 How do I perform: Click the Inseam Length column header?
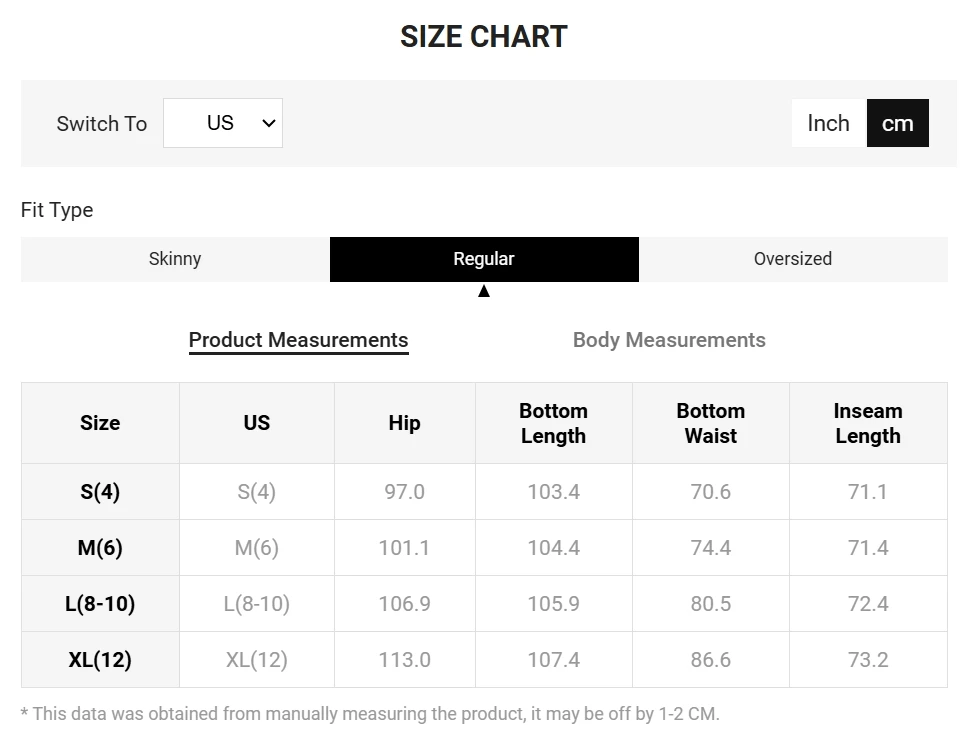click(868, 423)
